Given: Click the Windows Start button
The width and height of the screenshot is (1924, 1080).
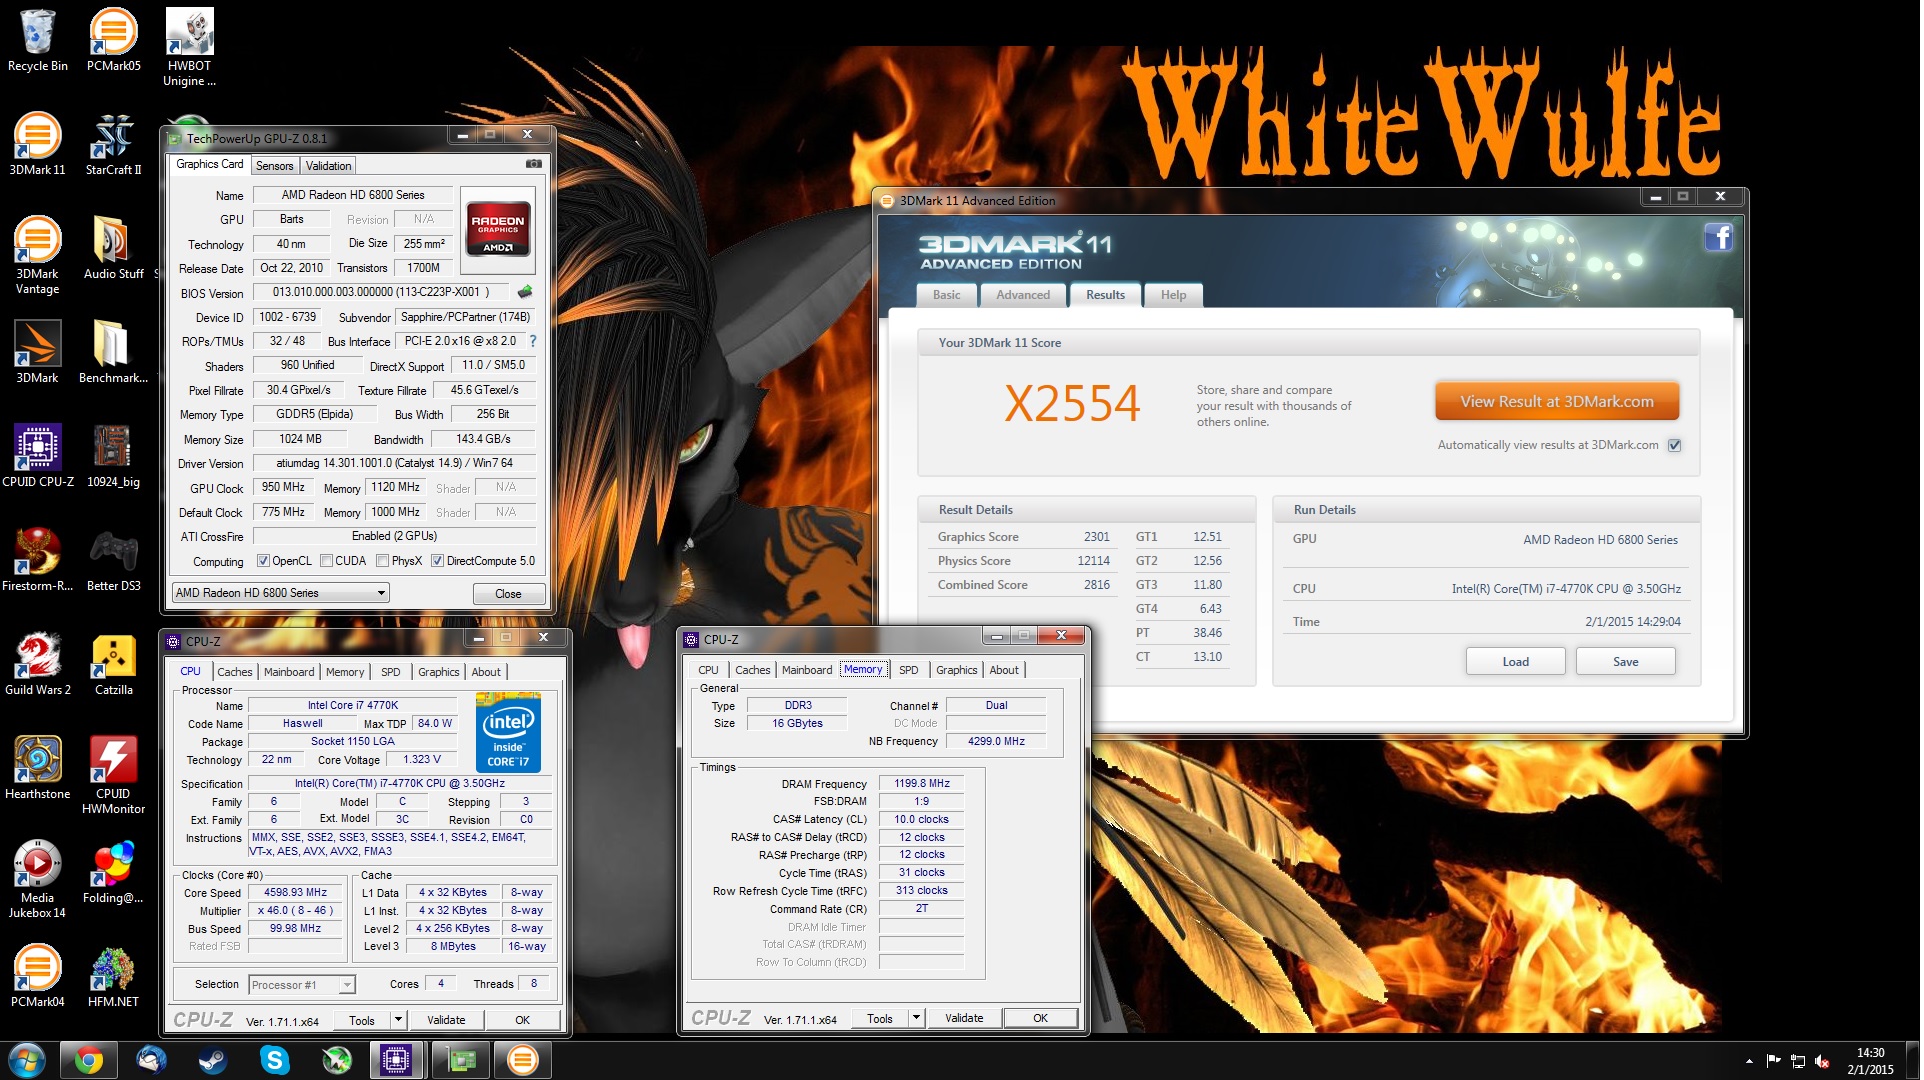Looking at the screenshot, I should pos(26,1060).
